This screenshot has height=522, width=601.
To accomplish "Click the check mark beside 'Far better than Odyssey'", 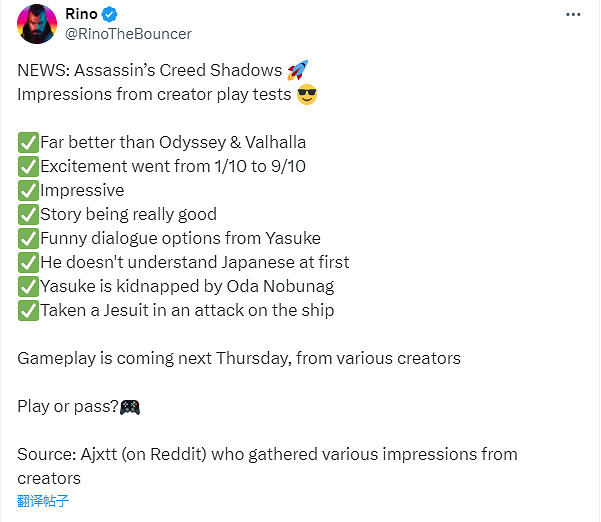I will click(x=28, y=142).
